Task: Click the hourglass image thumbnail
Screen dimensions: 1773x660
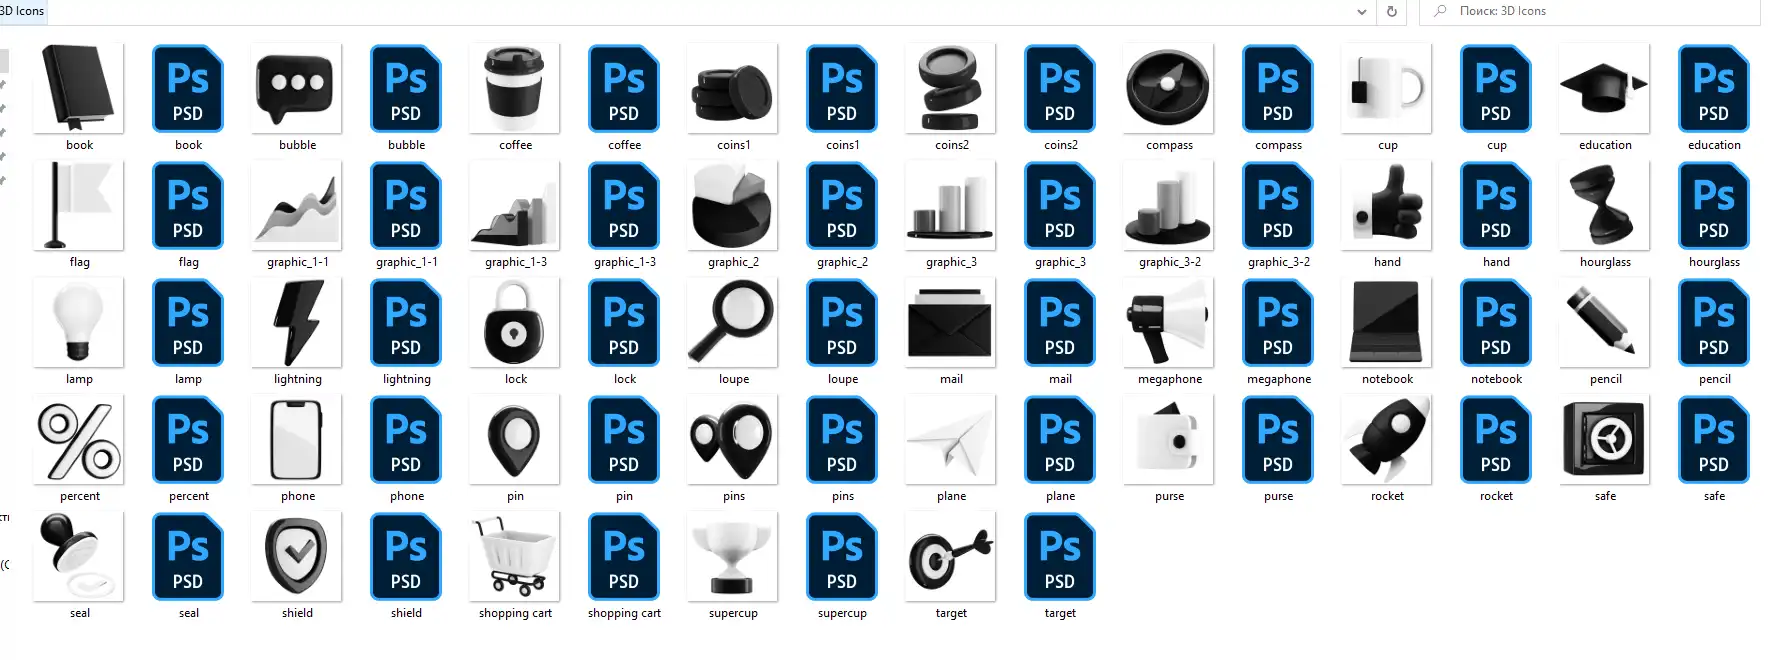Action: 1605,205
